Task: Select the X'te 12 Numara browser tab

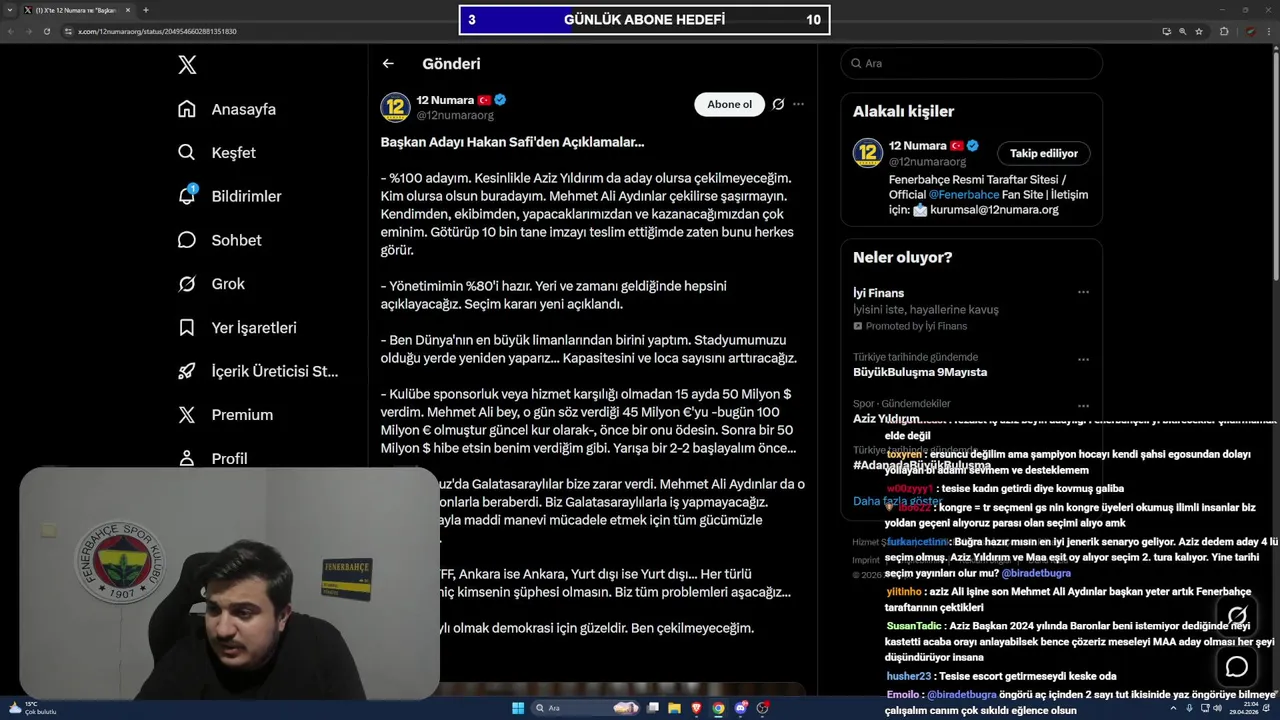Action: (76, 10)
